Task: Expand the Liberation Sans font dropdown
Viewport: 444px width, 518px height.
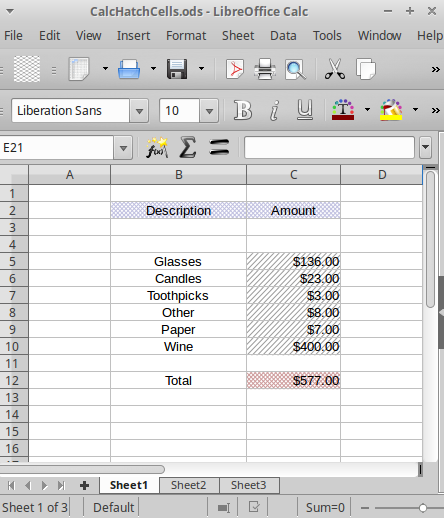Action: pos(139,111)
